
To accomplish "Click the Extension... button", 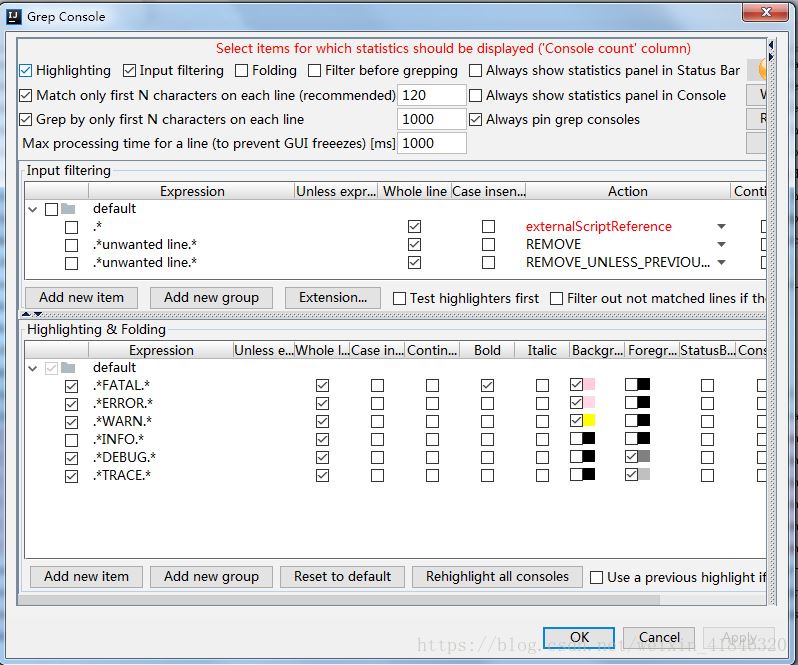I will click(333, 297).
